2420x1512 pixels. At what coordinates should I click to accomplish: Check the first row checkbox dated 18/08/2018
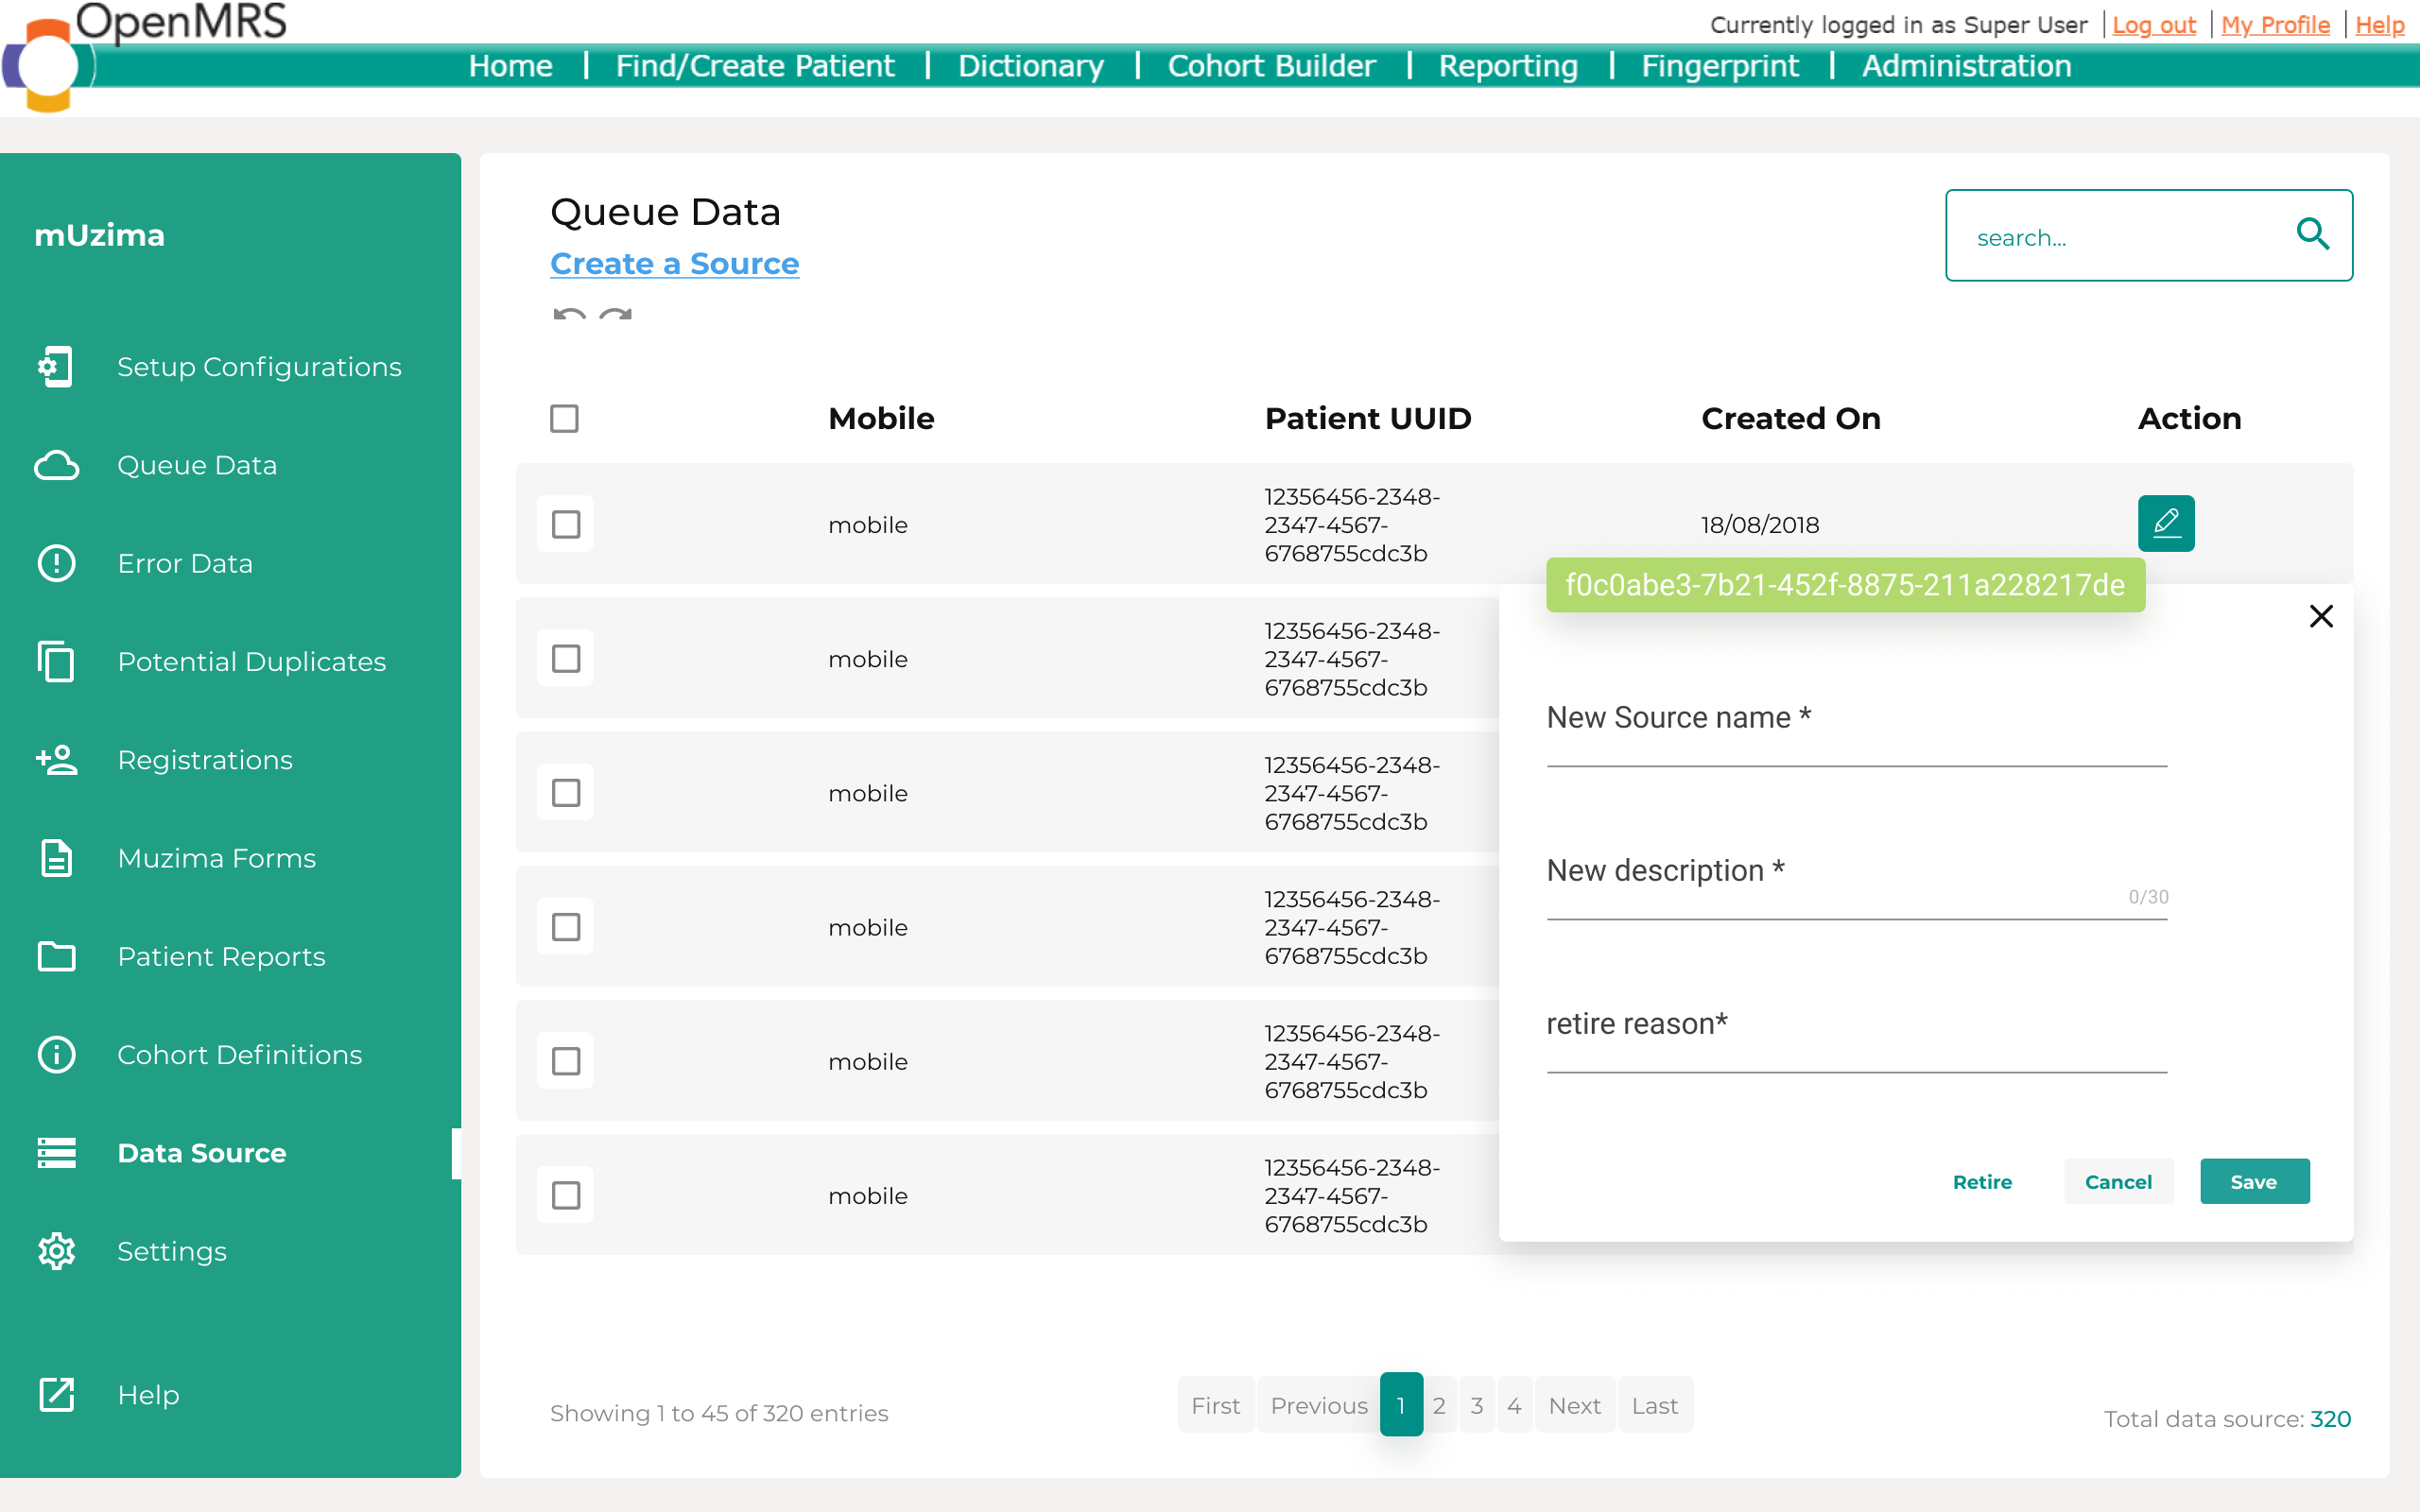566,524
